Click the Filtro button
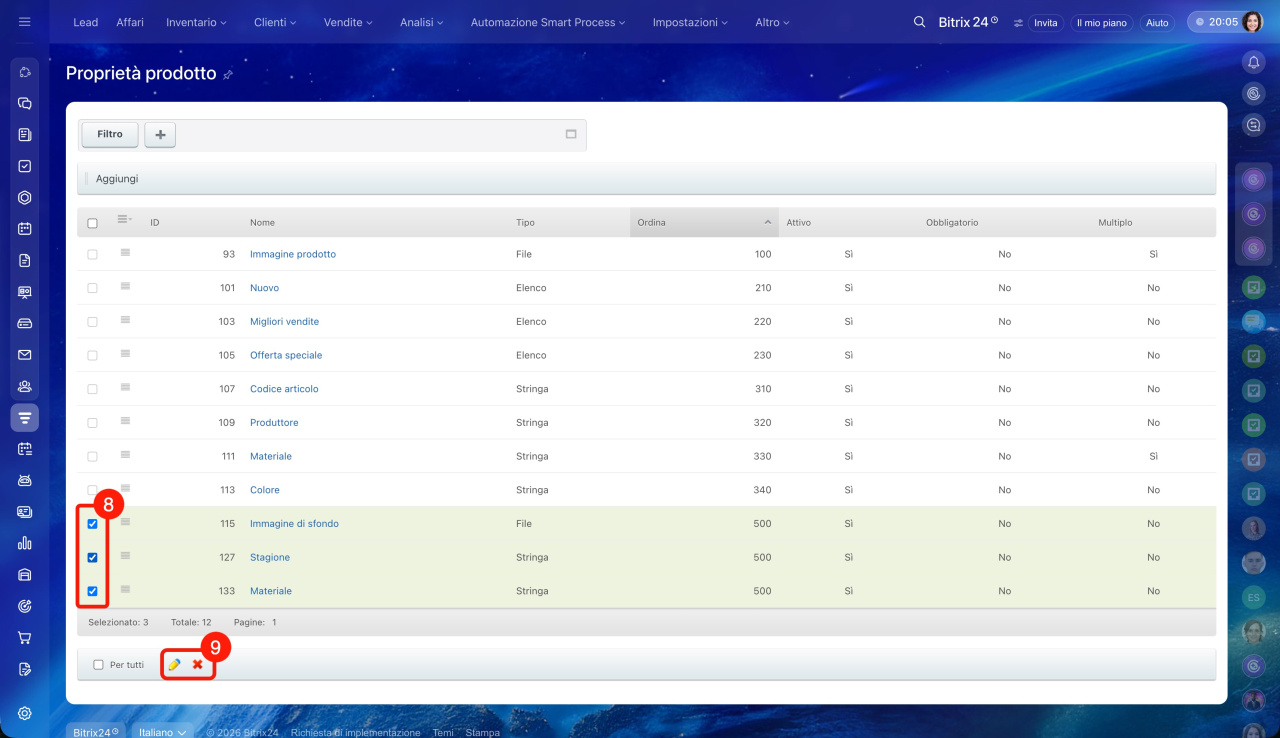The height and width of the screenshot is (738, 1280). click(110, 135)
